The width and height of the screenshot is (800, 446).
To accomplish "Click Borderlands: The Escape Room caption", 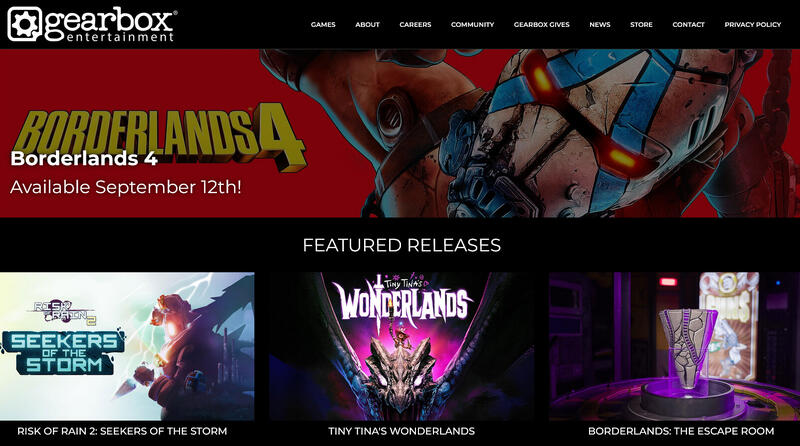I will [x=681, y=431].
